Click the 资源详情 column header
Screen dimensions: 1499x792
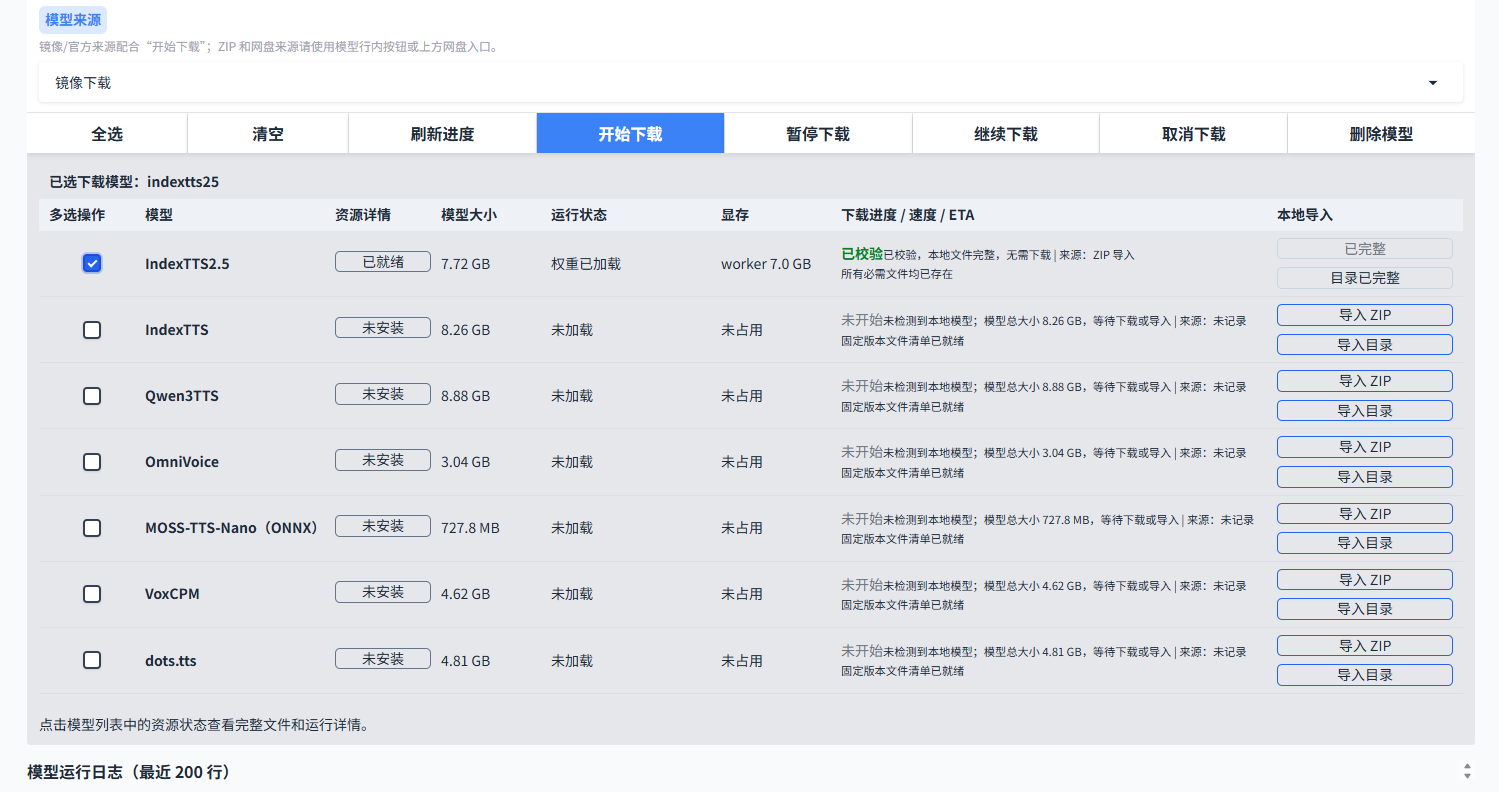coord(363,215)
